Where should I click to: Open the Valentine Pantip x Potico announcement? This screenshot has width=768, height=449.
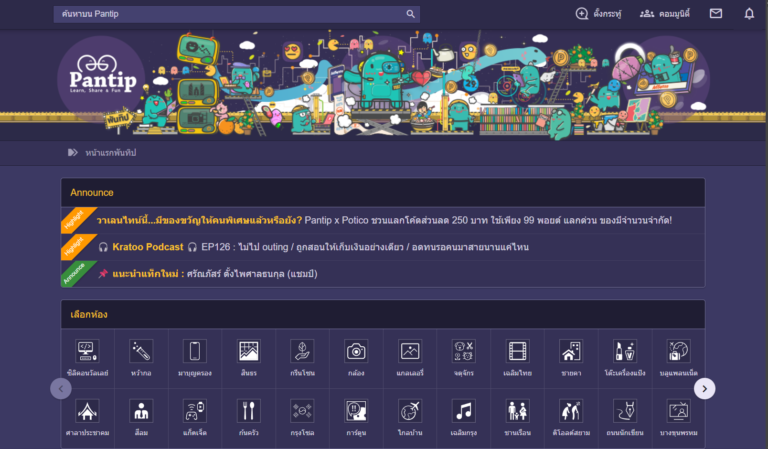[384, 220]
